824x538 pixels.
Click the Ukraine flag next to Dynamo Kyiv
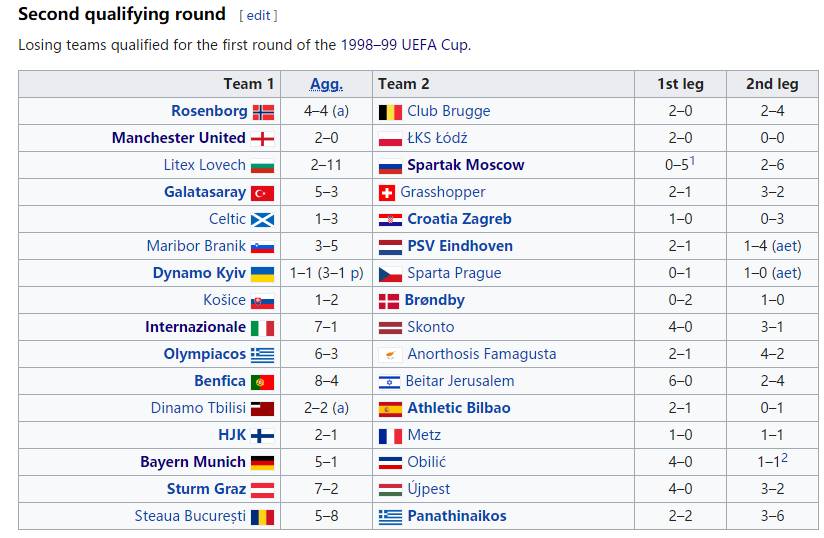click(263, 274)
